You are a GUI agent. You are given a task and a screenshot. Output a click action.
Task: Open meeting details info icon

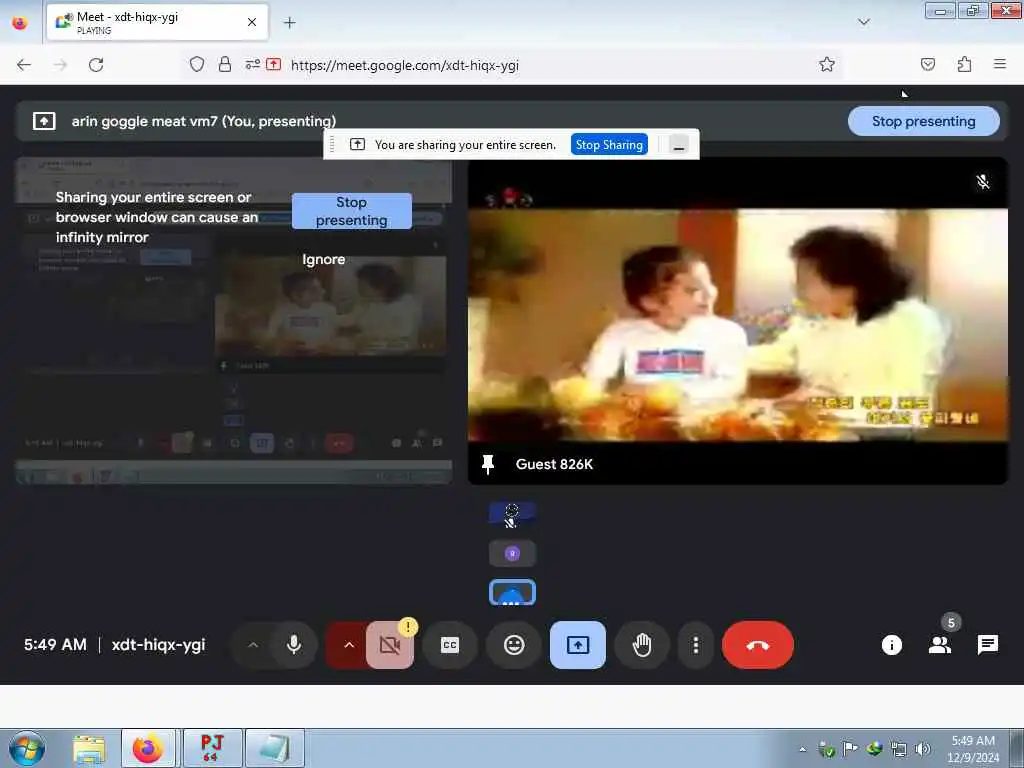[891, 645]
